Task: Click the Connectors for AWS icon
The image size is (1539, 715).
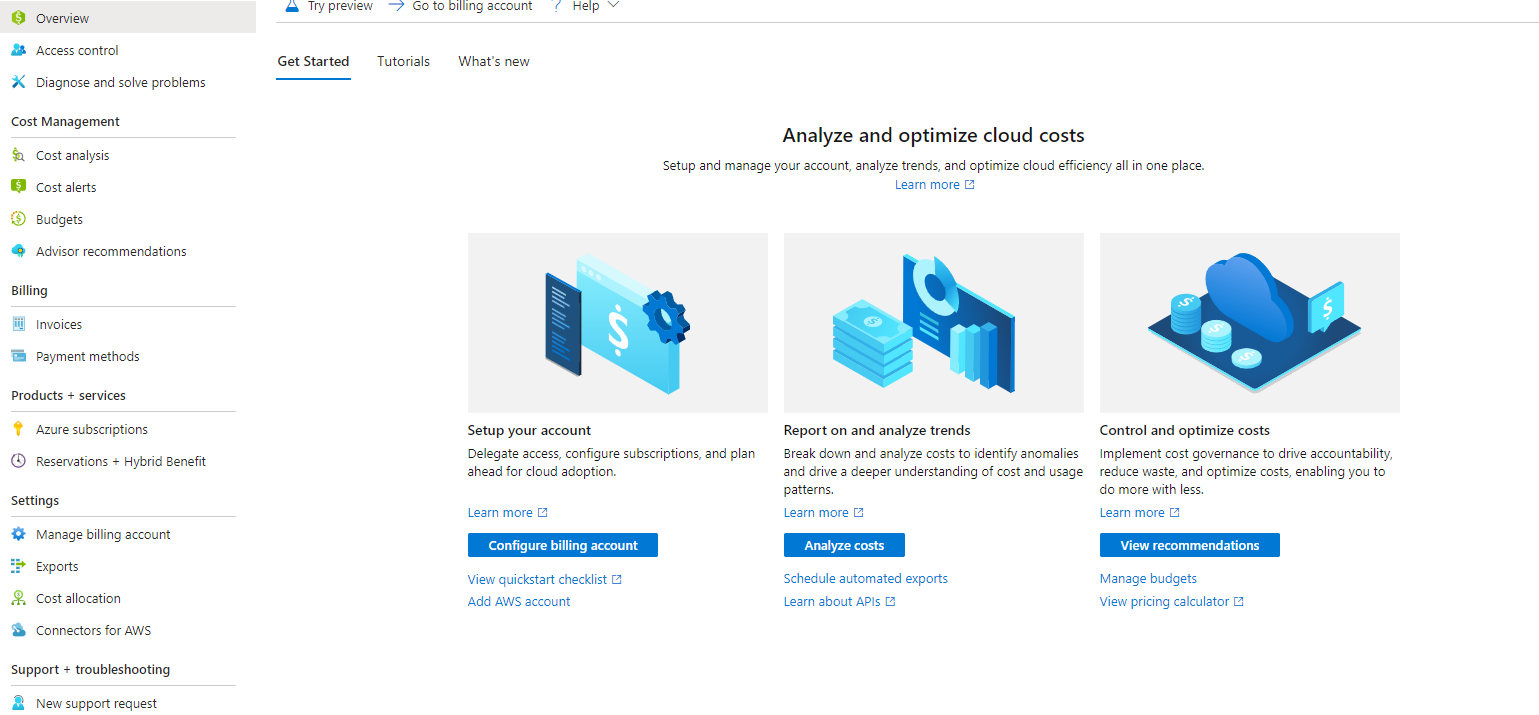Action: (18, 630)
